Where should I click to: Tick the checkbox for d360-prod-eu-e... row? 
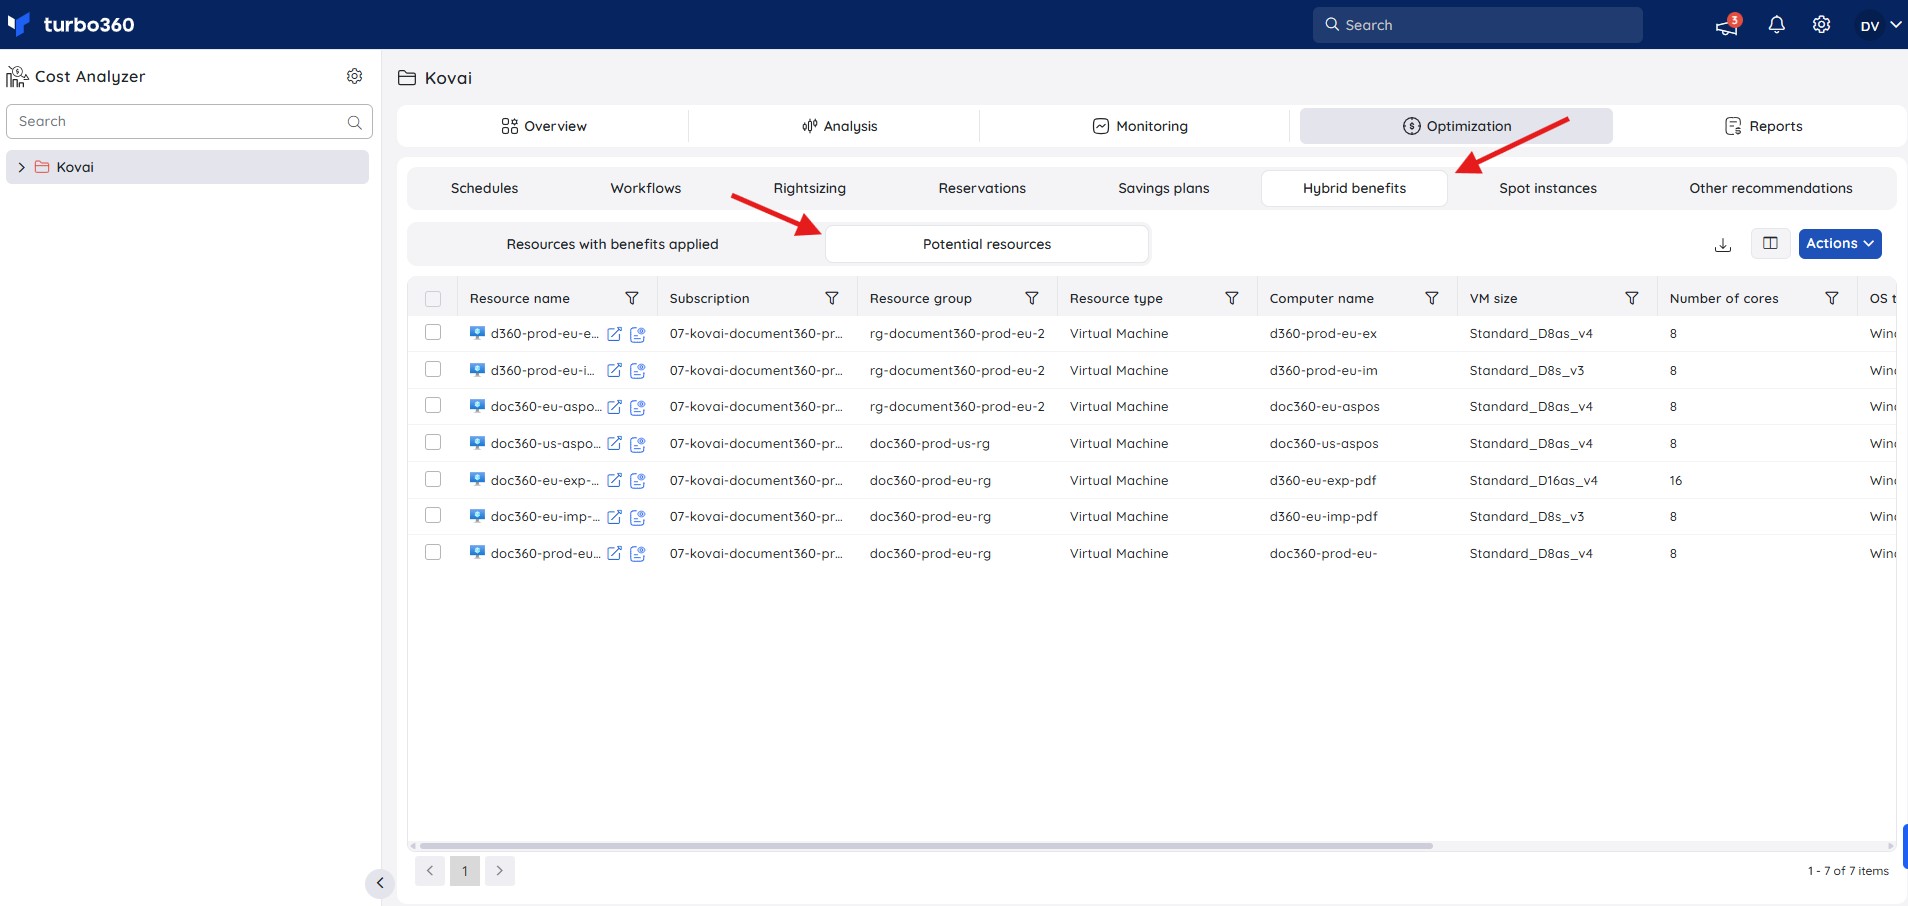point(433,332)
